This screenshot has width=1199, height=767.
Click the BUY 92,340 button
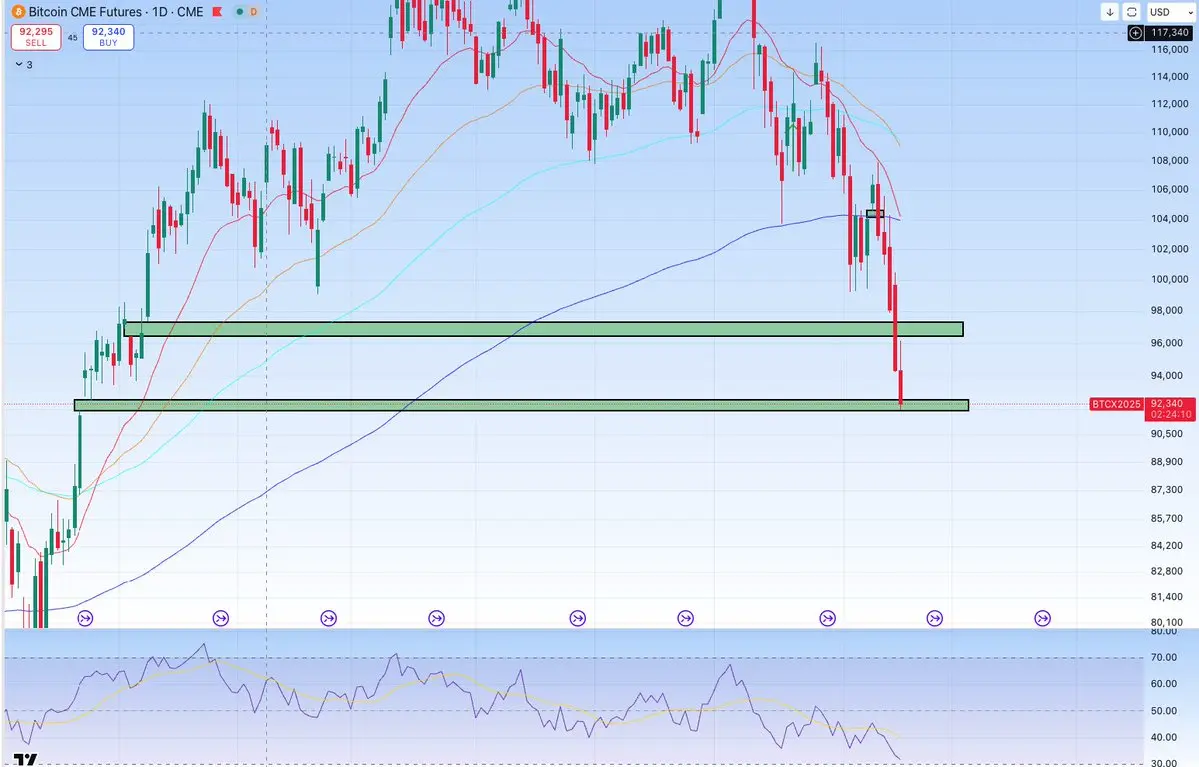click(109, 37)
